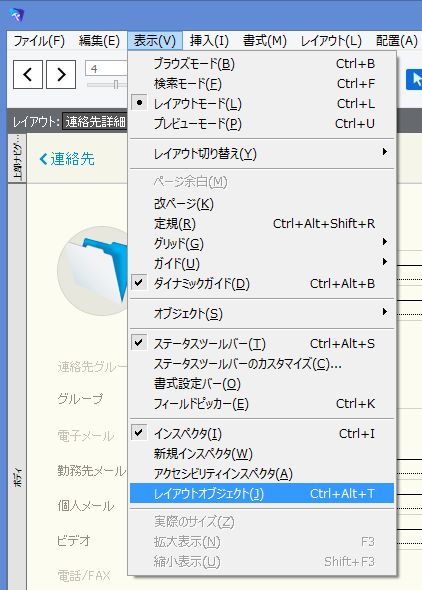
Task: Toggle インスペクタ checked item
Action: (262, 433)
